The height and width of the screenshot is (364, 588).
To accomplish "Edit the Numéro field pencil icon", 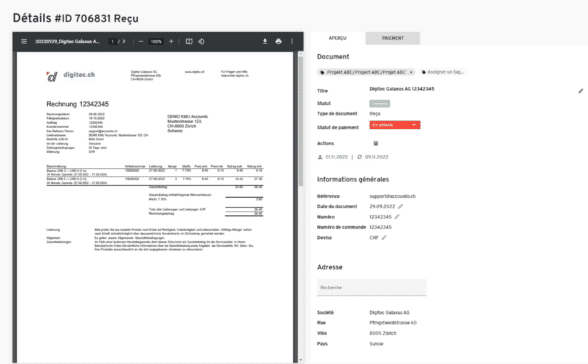I will pos(397,217).
